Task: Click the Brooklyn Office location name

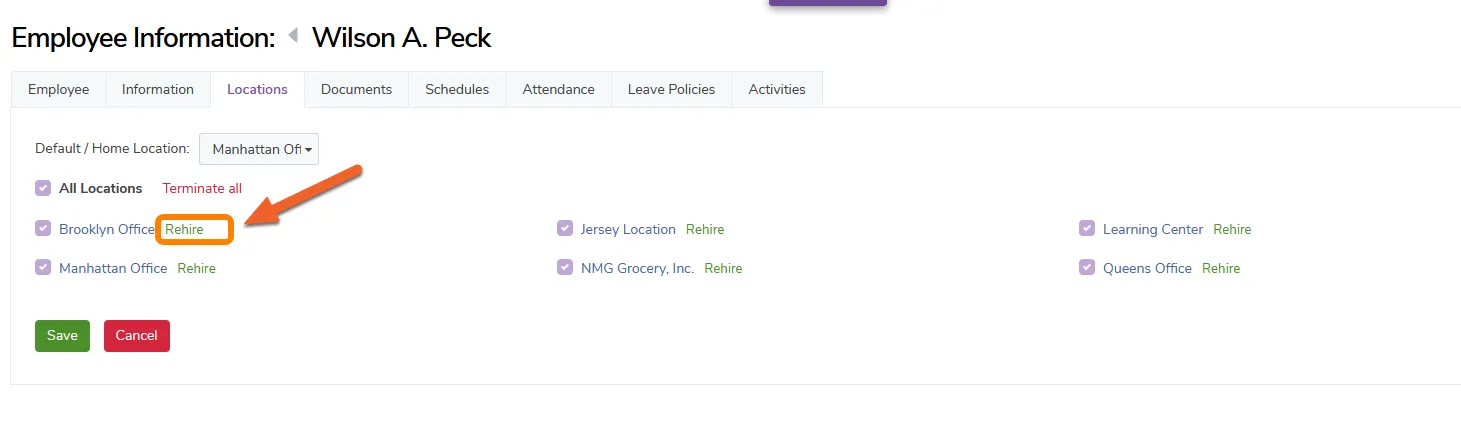Action: click(107, 229)
